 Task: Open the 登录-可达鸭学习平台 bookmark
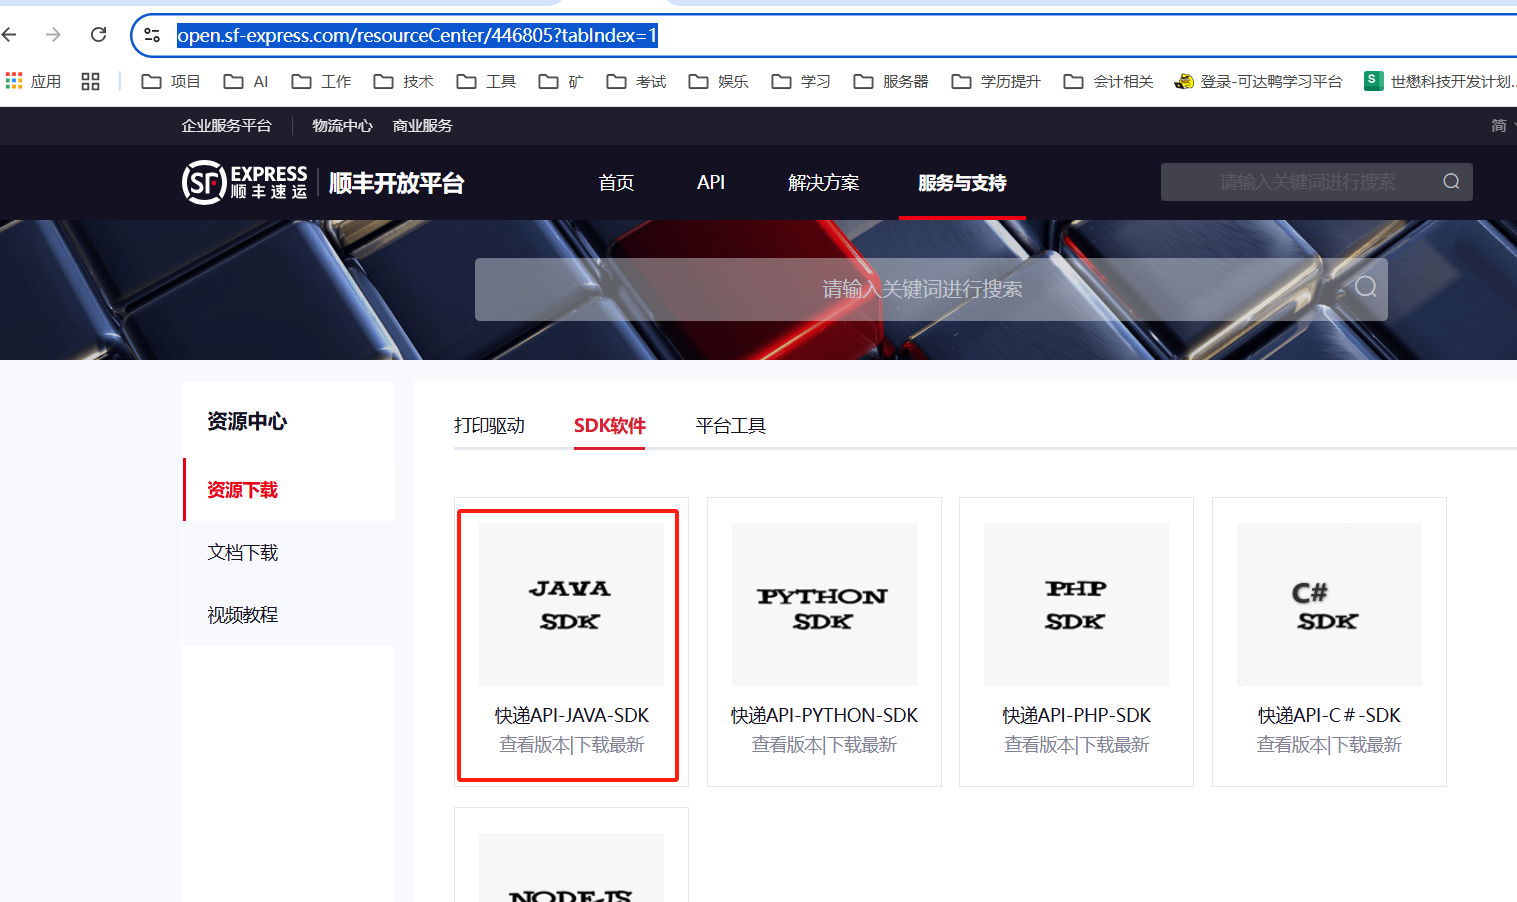point(1258,81)
